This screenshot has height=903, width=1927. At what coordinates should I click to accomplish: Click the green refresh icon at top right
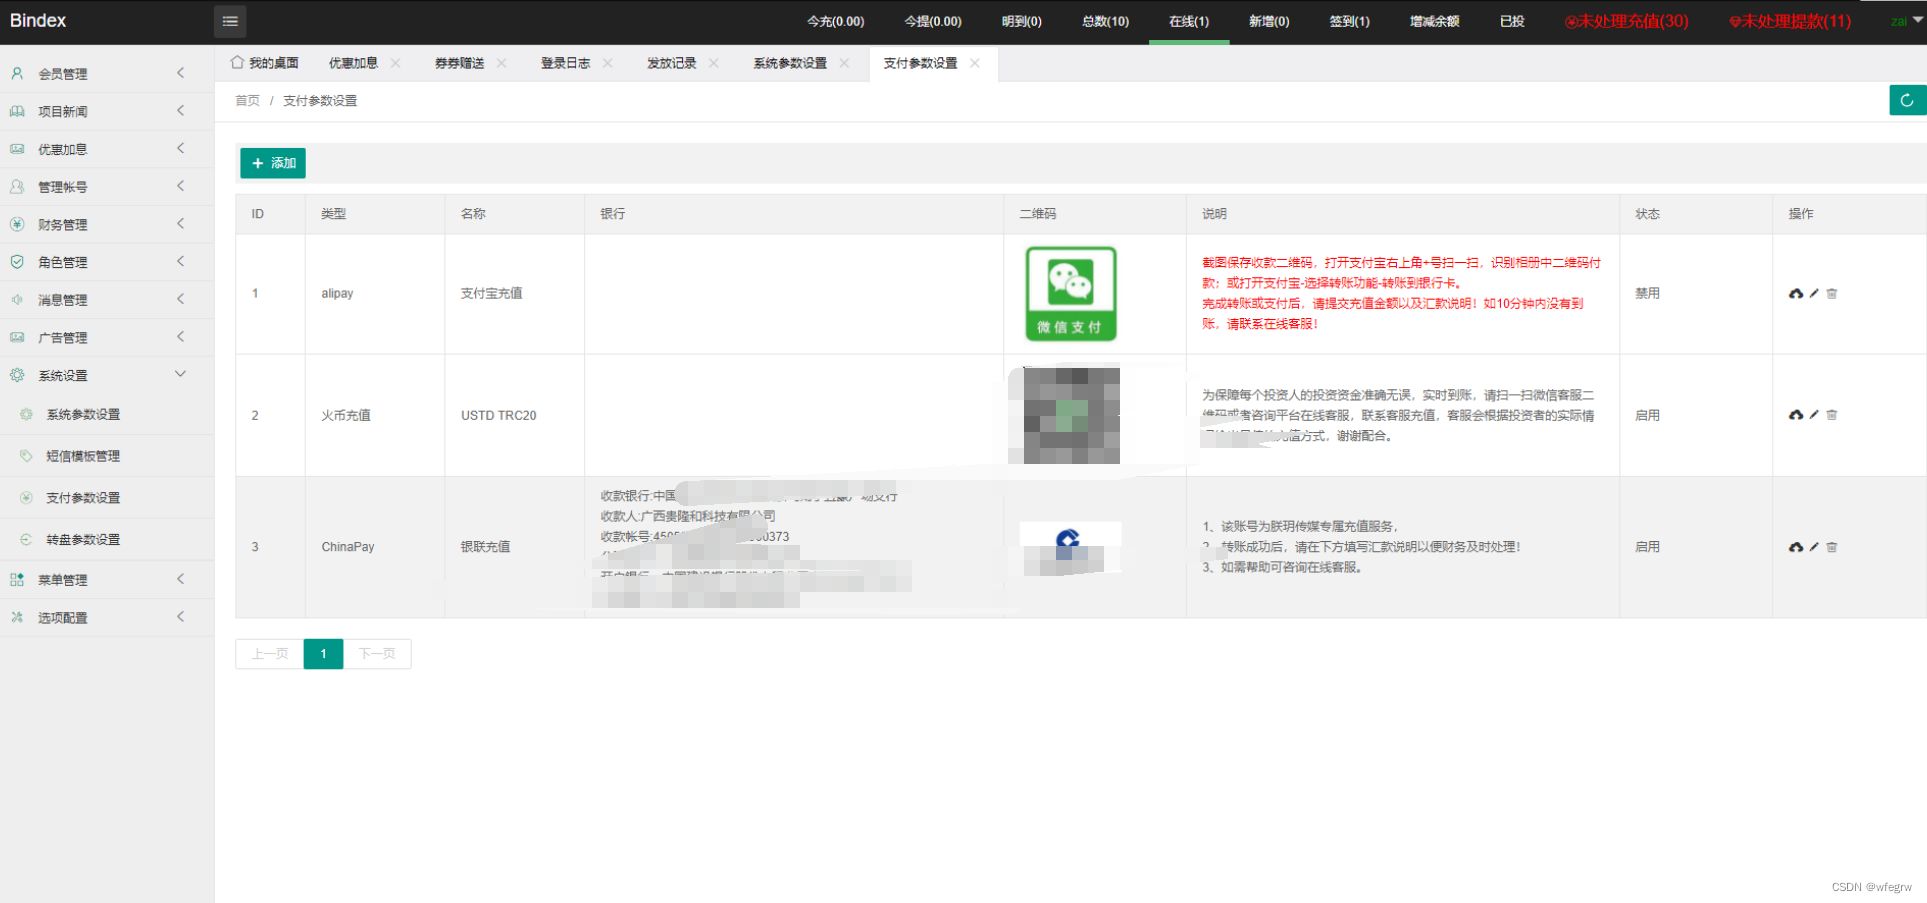coord(1906,100)
